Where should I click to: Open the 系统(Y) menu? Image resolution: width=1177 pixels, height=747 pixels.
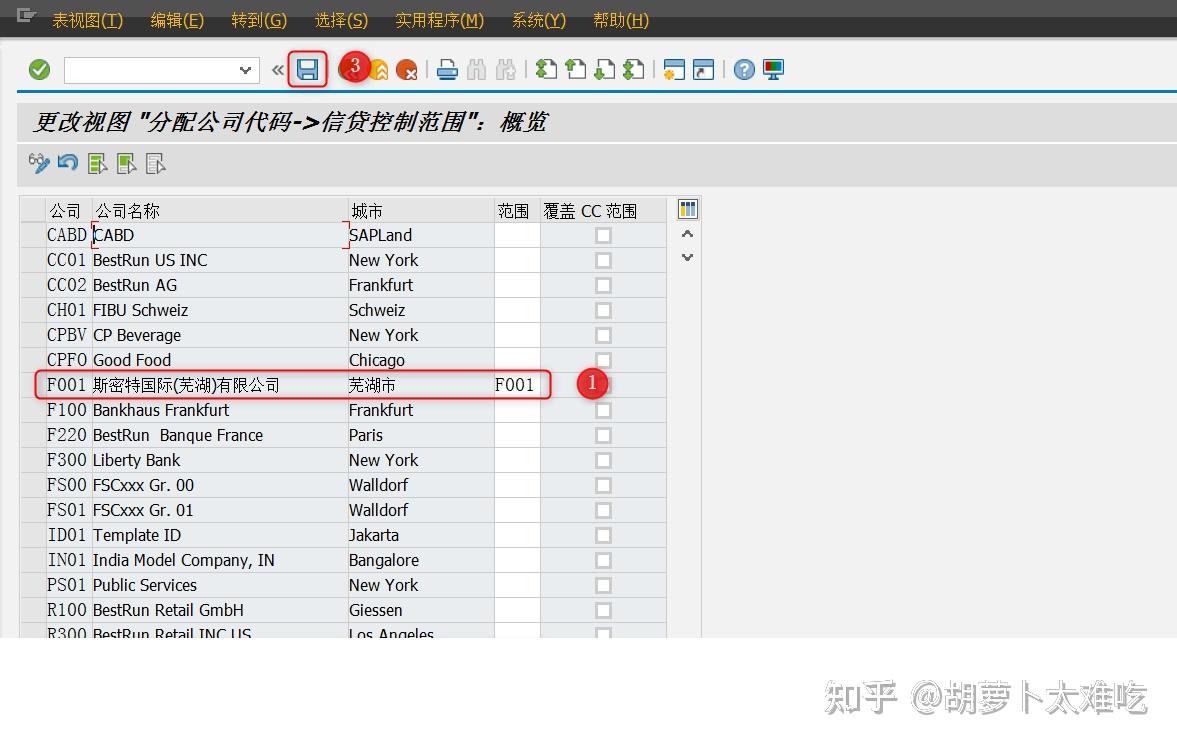pyautogui.click(x=538, y=20)
